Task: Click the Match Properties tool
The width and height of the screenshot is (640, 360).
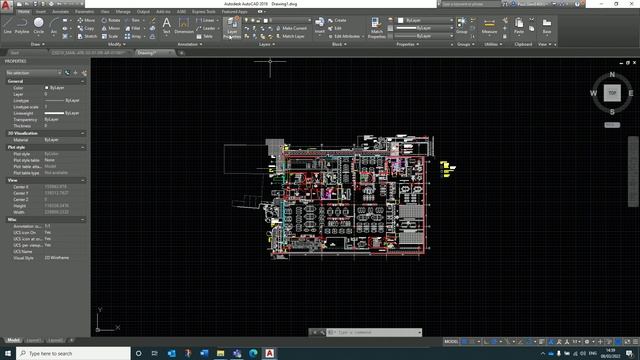Action: pyautogui.click(x=376, y=28)
